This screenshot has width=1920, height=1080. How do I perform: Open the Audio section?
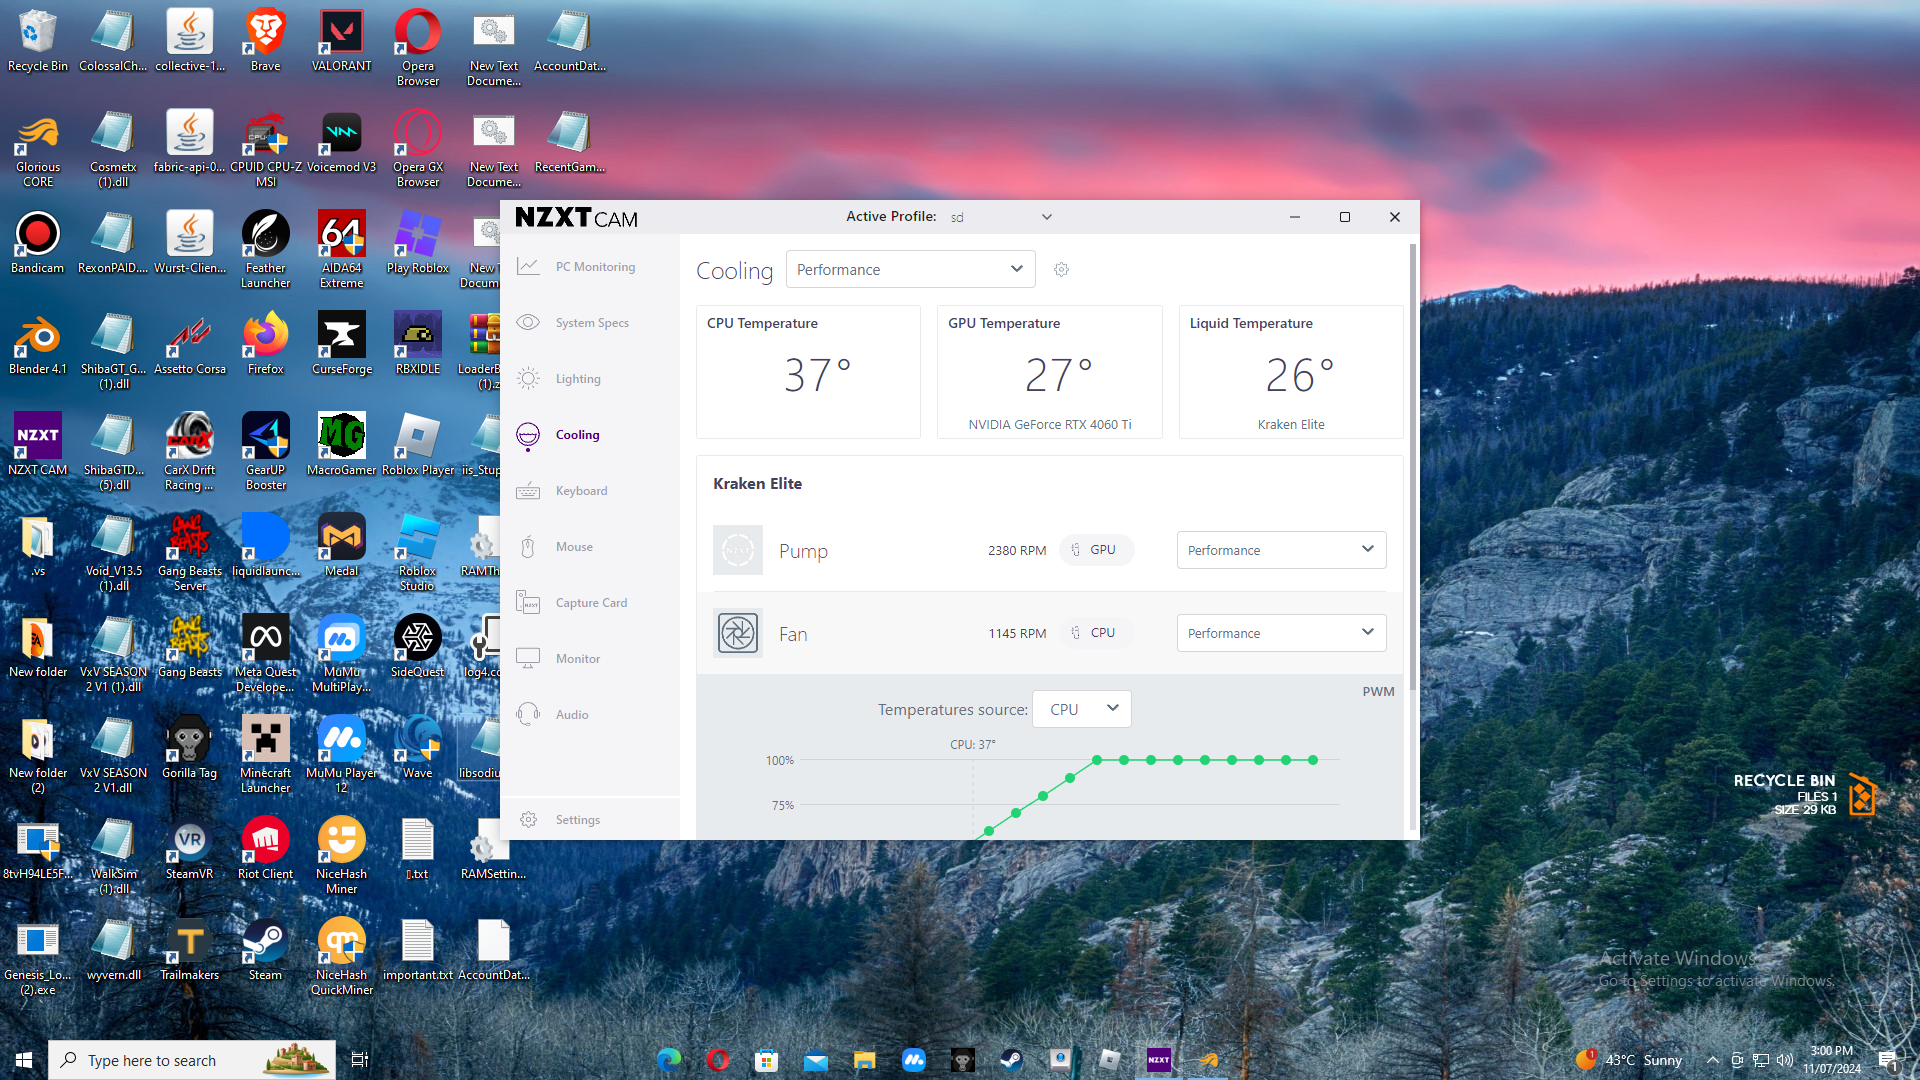click(x=590, y=715)
